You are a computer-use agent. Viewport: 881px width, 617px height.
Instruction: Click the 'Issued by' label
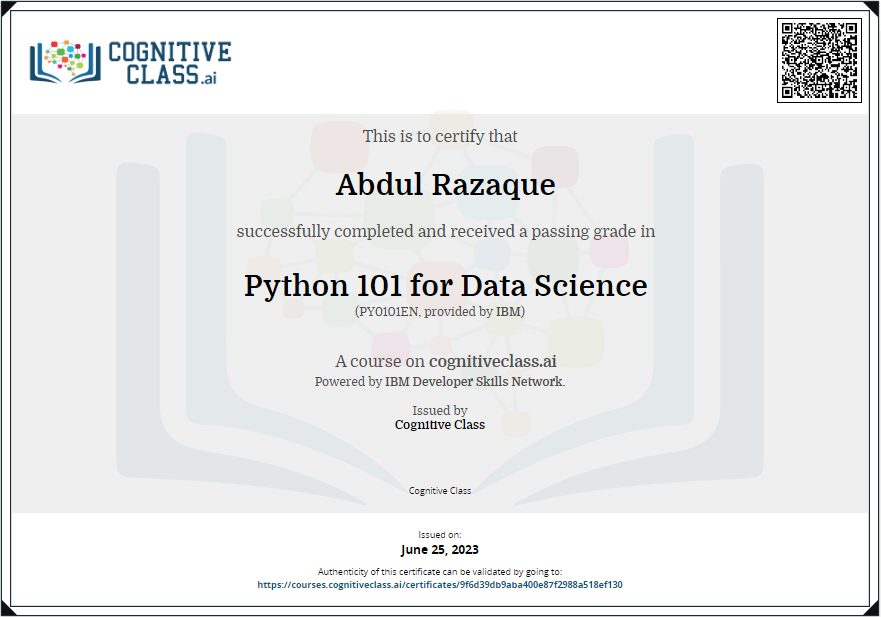(440, 410)
